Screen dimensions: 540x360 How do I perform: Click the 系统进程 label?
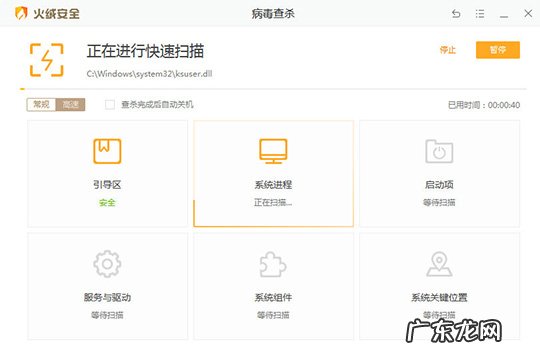tap(273, 185)
